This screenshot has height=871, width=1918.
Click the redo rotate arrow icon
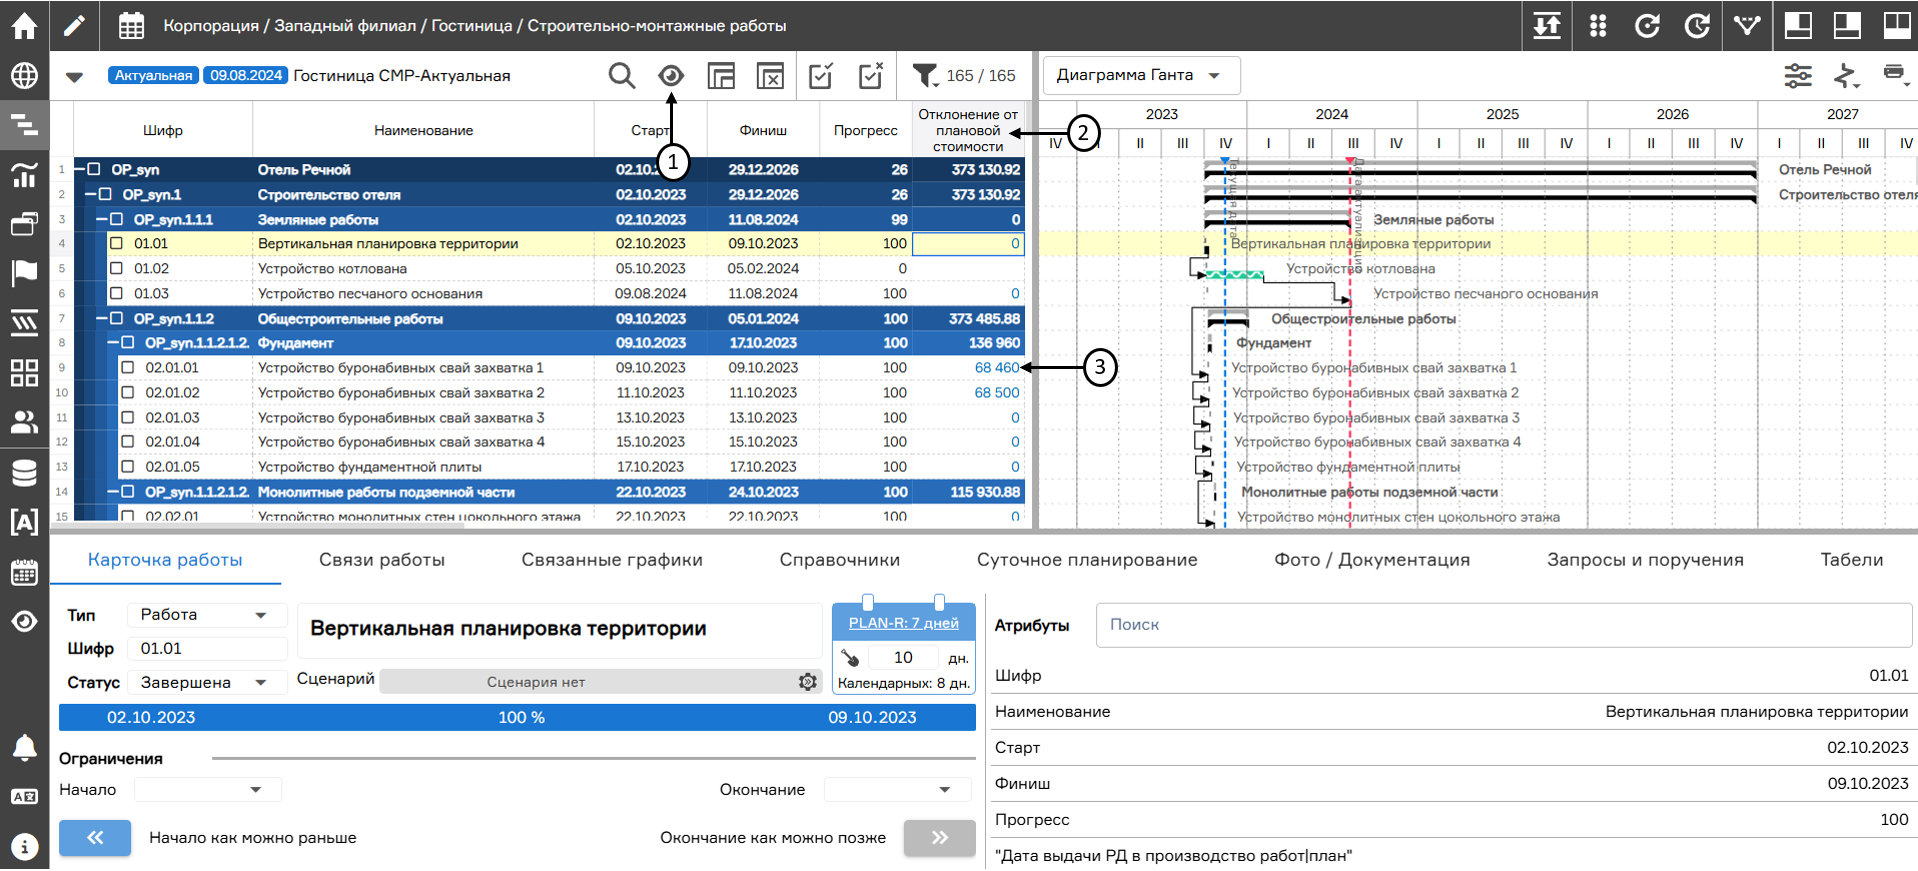coord(1697,25)
